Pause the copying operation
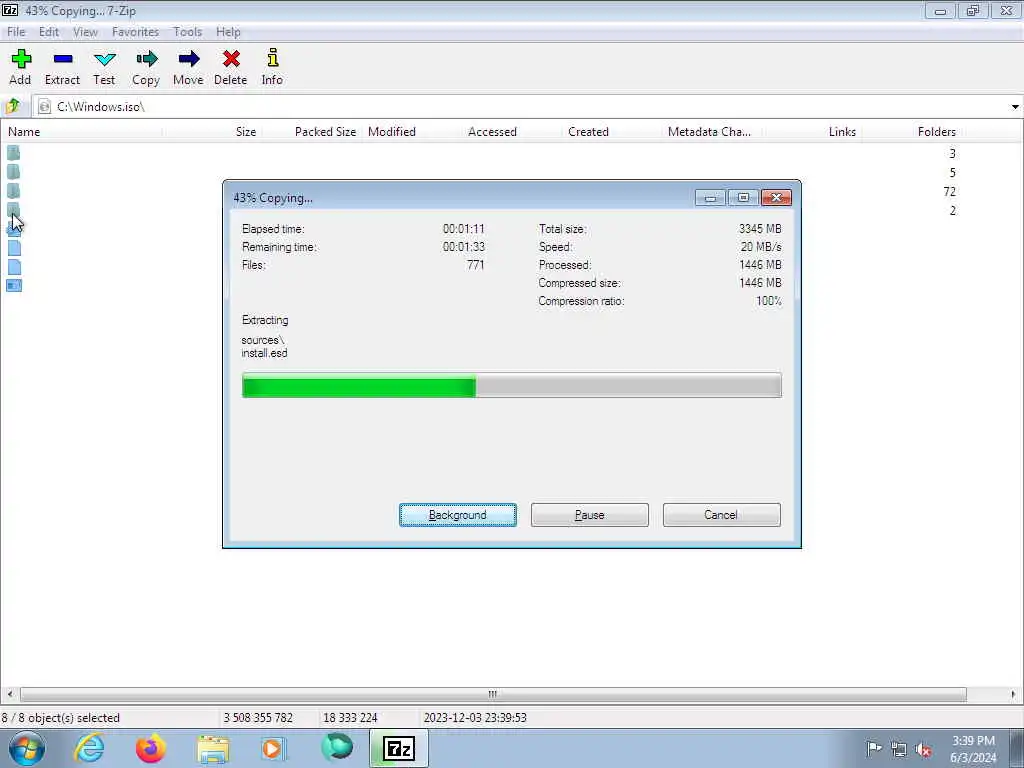The height and width of the screenshot is (768, 1024). pos(590,515)
